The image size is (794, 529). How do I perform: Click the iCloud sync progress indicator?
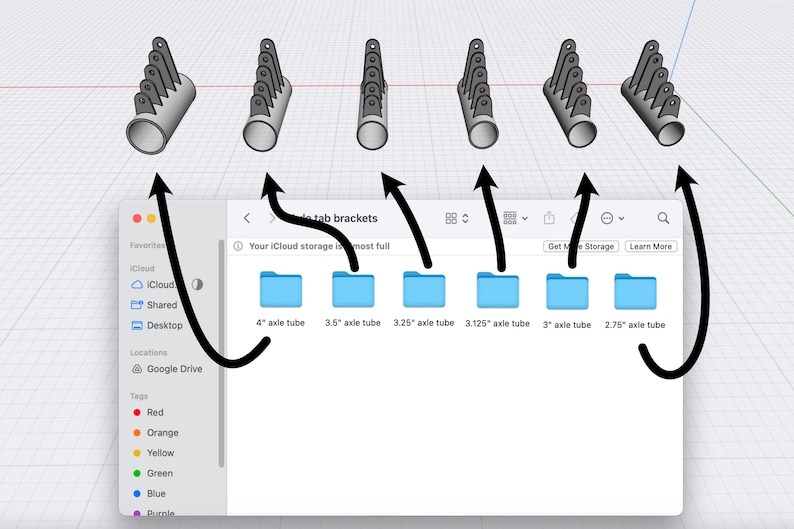(197, 284)
